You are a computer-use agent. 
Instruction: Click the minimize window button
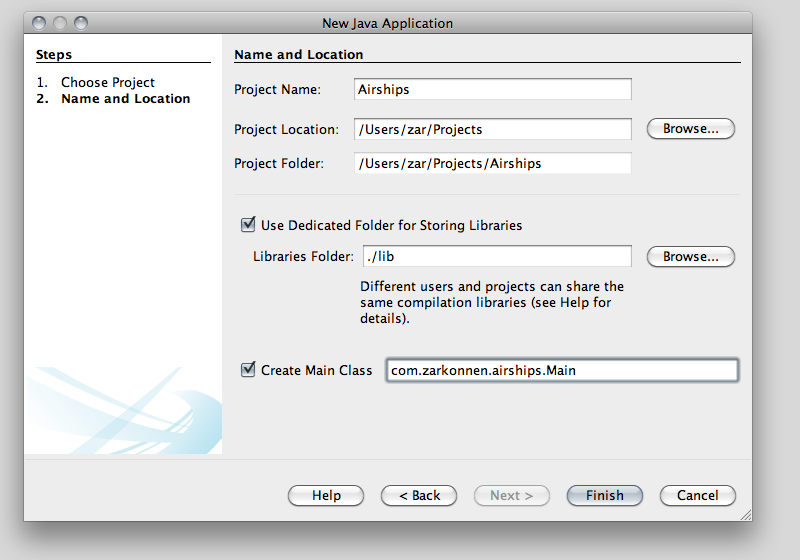[60, 23]
